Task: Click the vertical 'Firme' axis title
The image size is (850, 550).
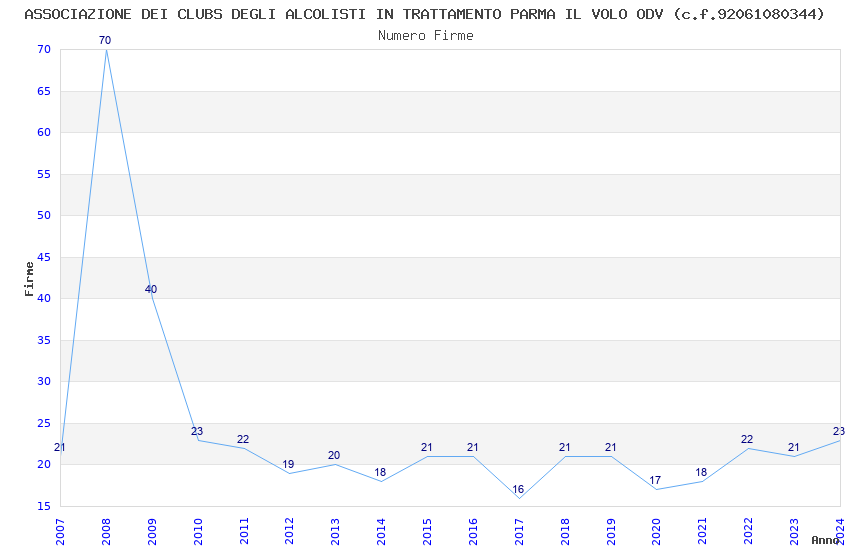Action: [x=29, y=279]
